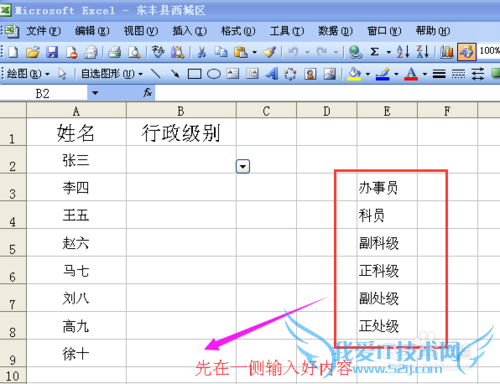Copy selection with the Copy icon

point(220,52)
